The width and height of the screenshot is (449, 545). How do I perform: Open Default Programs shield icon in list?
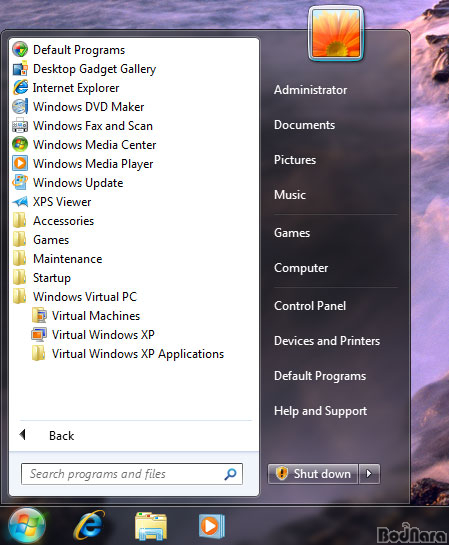[x=20, y=49]
